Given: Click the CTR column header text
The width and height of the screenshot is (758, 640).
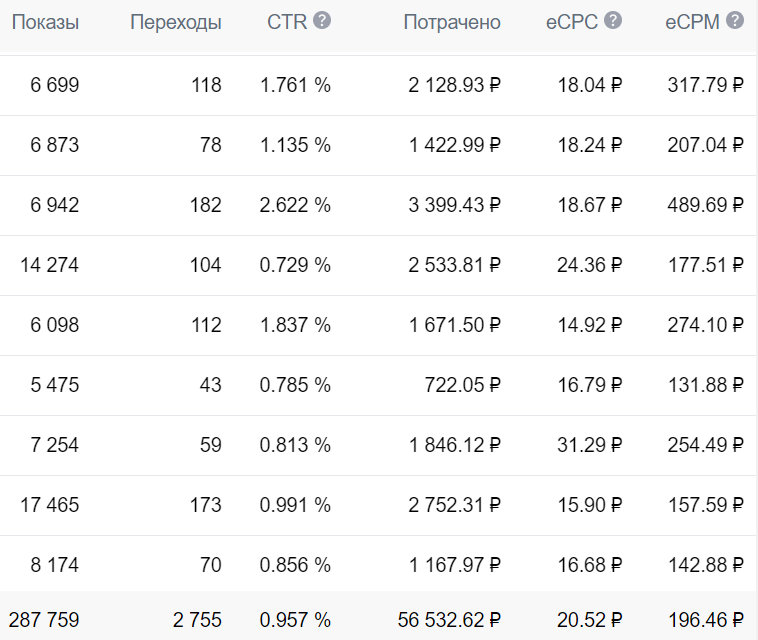Looking at the screenshot, I should [287, 22].
